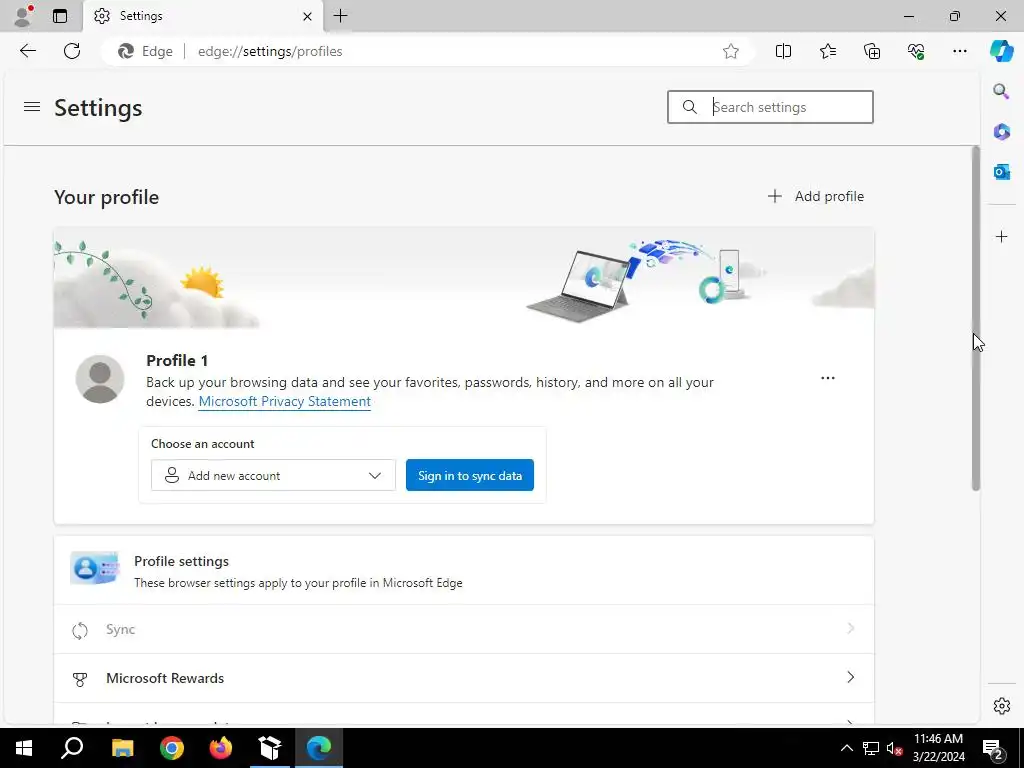The height and width of the screenshot is (768, 1024).
Task: Open sidebar settings gear icon
Action: (1001, 706)
